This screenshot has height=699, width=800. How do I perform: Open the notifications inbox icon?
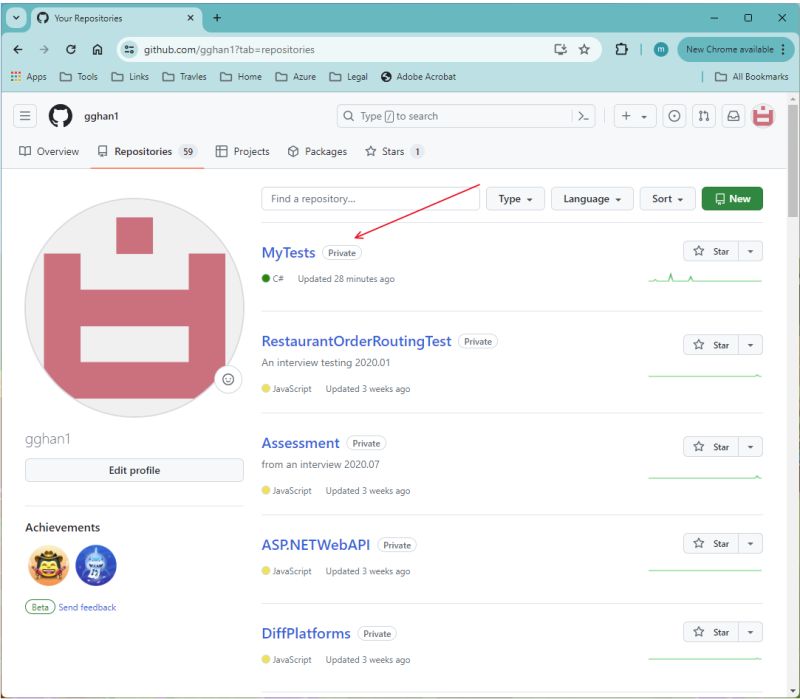point(733,115)
